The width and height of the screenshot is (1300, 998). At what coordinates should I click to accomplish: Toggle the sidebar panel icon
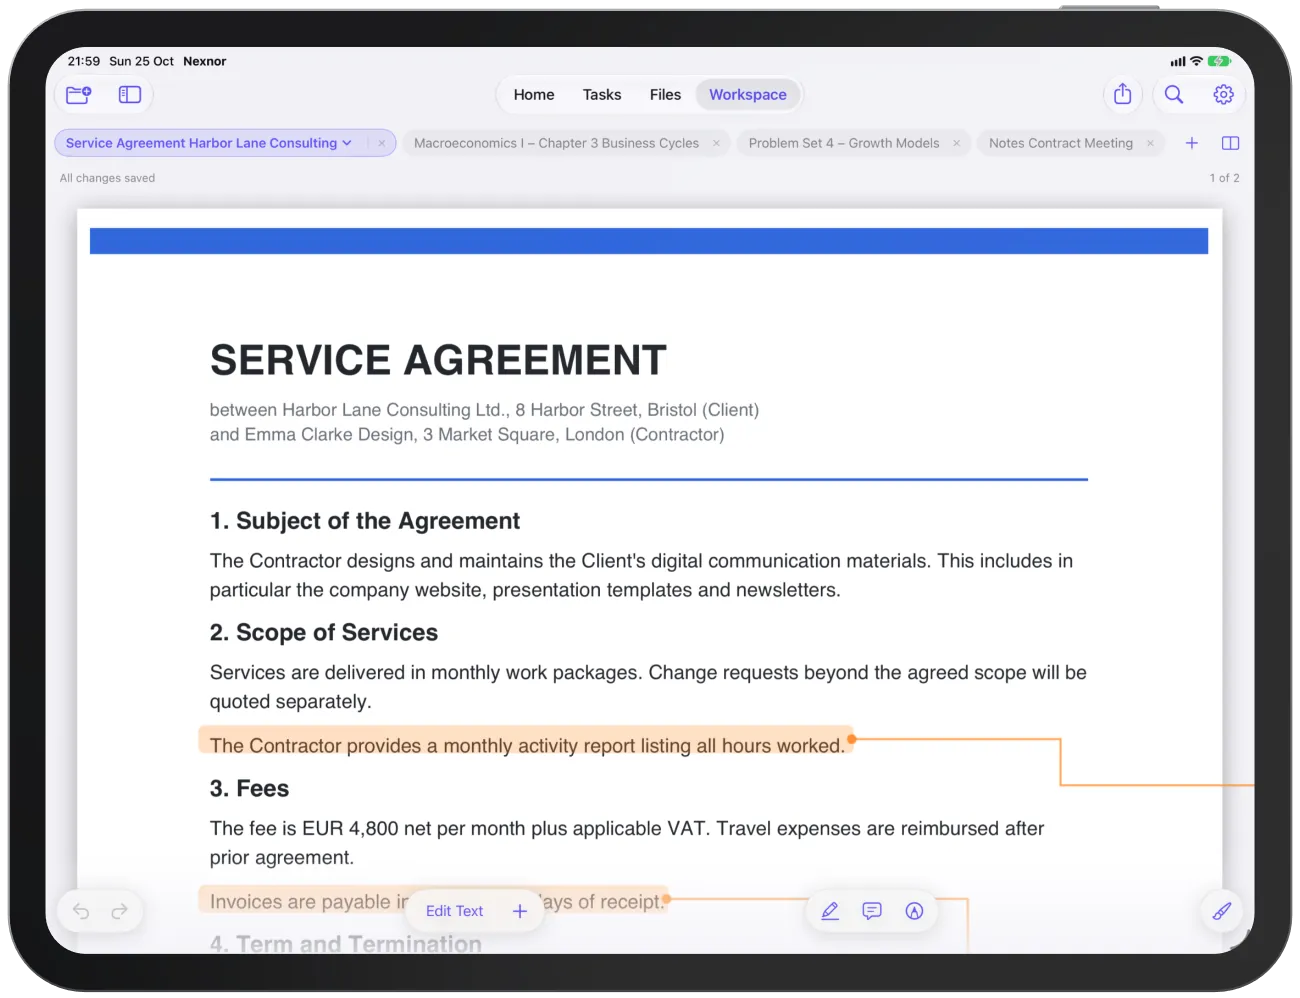[x=130, y=95]
